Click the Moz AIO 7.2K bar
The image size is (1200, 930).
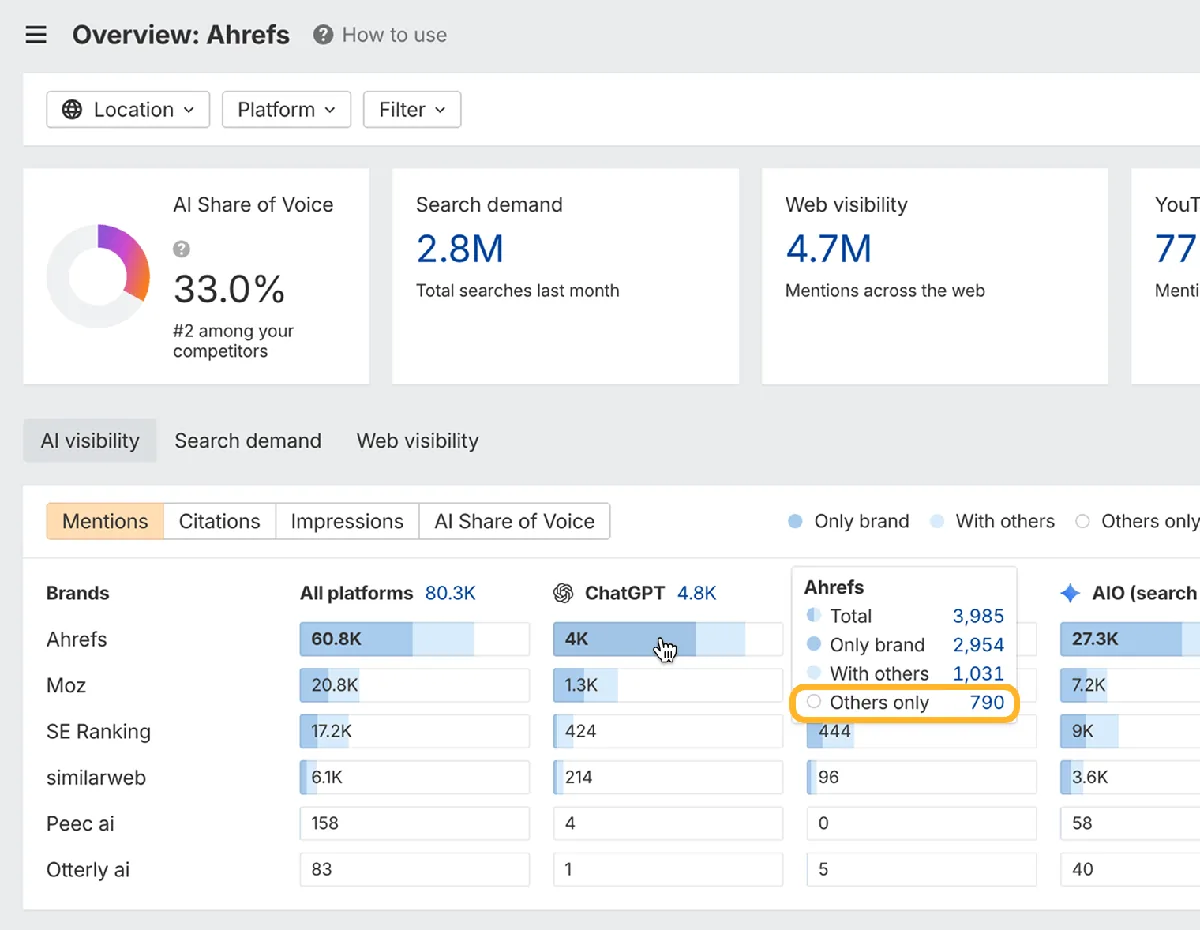(1130, 685)
